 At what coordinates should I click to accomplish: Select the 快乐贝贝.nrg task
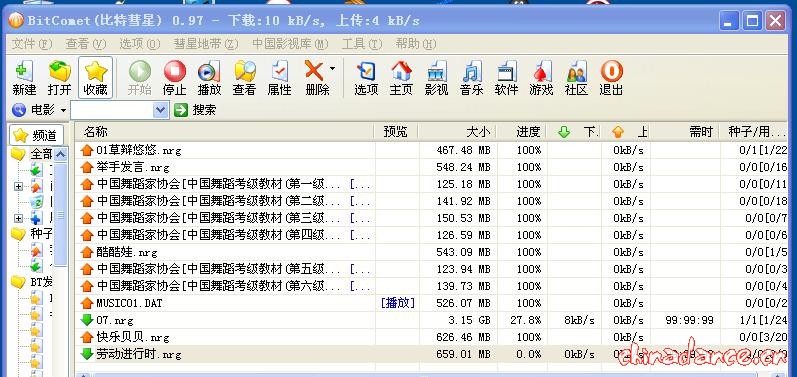coord(432,337)
